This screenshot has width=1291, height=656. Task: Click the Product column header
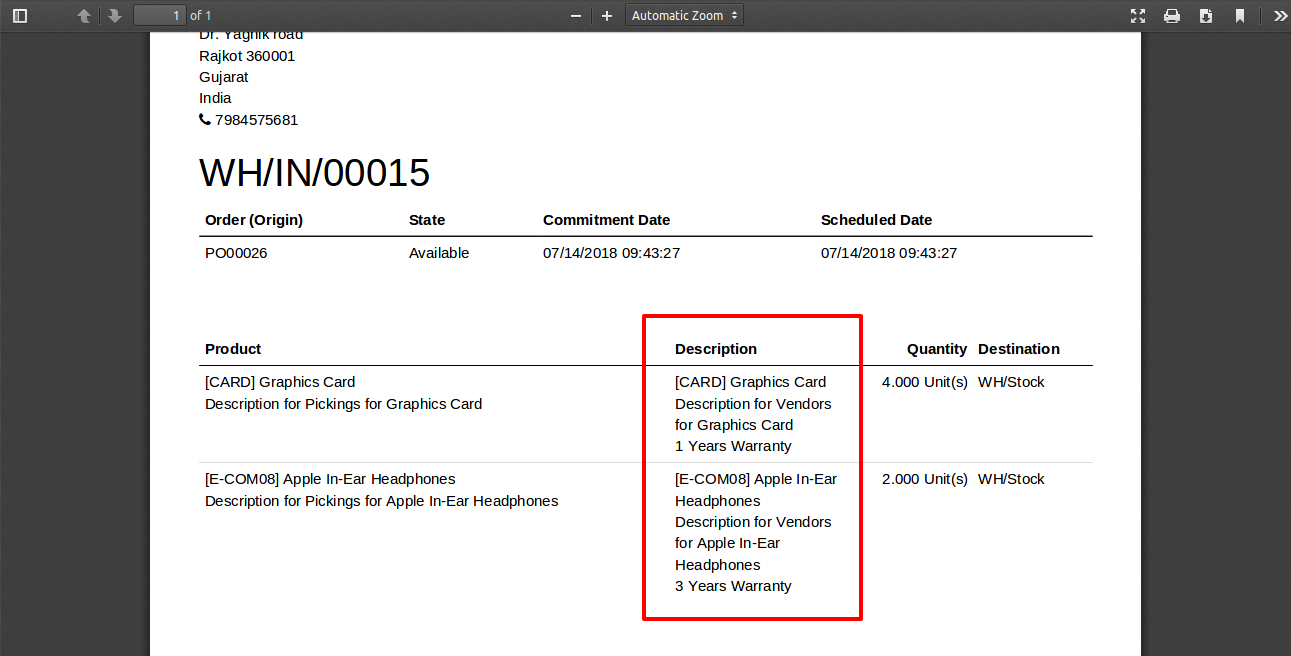point(233,349)
